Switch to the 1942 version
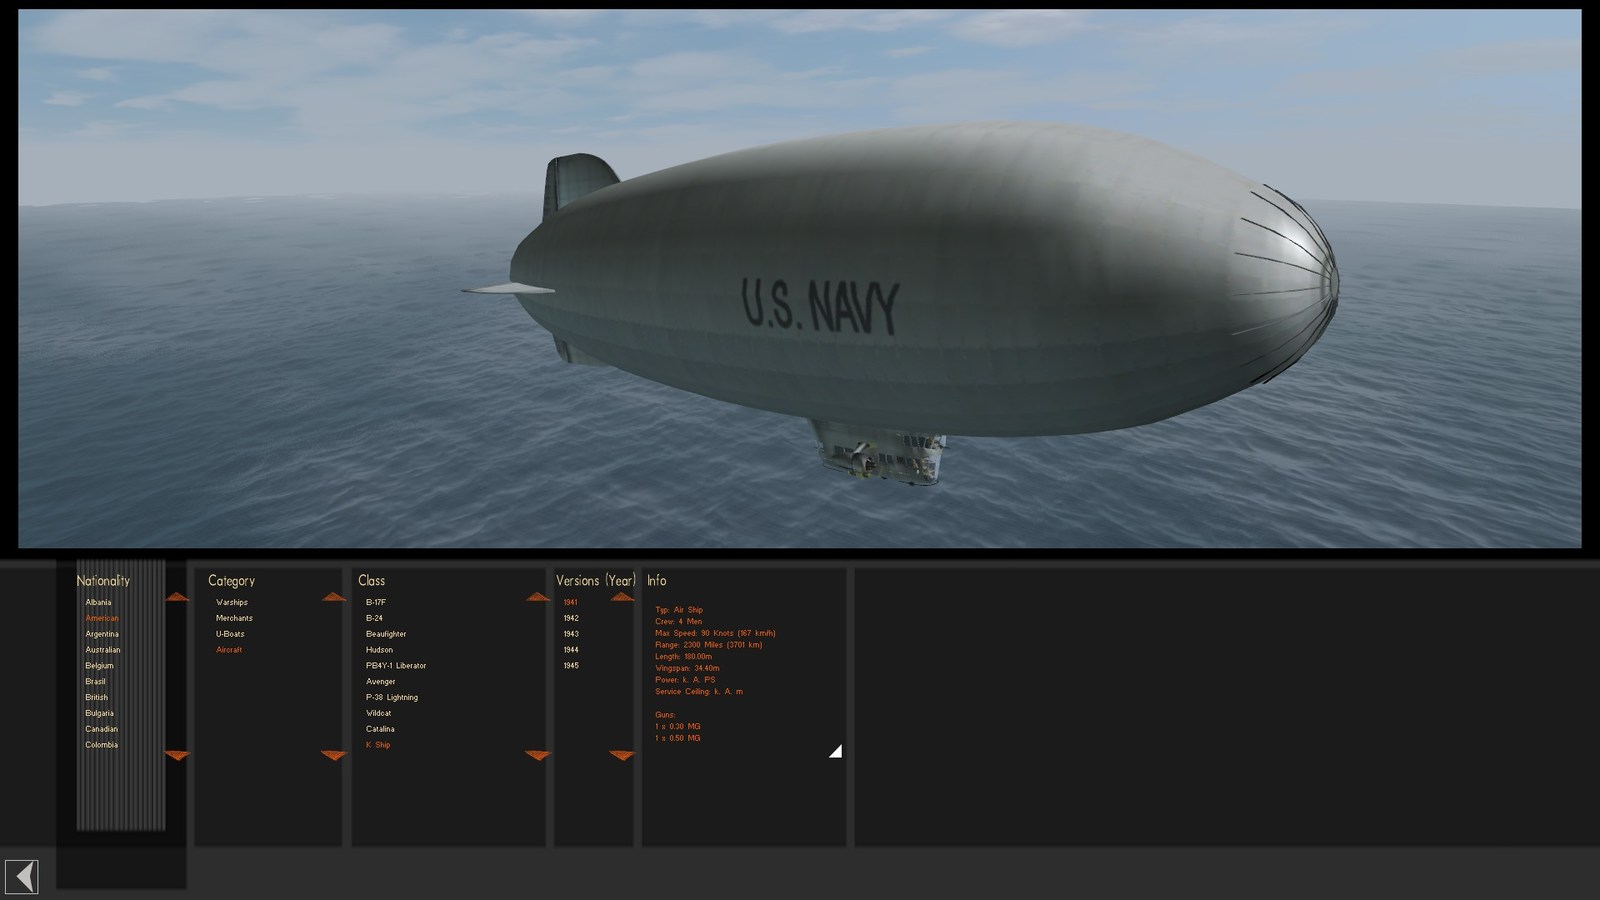 click(x=571, y=618)
